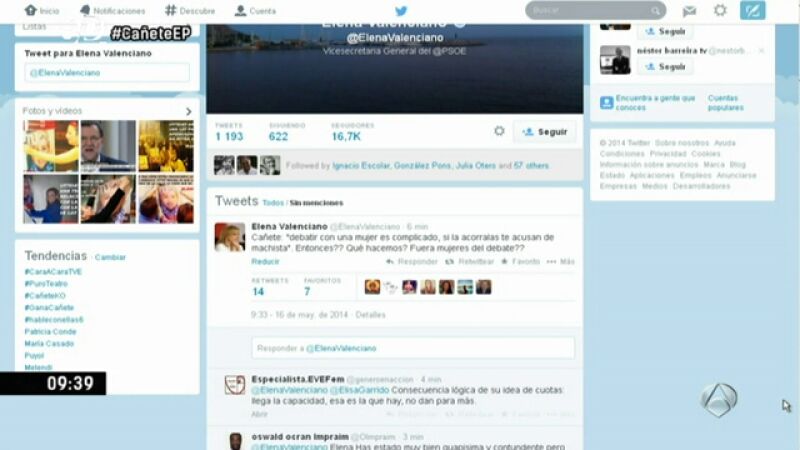Click the compose new tweet button
Image resolution: width=800 pixels, height=450 pixels.
point(752,11)
